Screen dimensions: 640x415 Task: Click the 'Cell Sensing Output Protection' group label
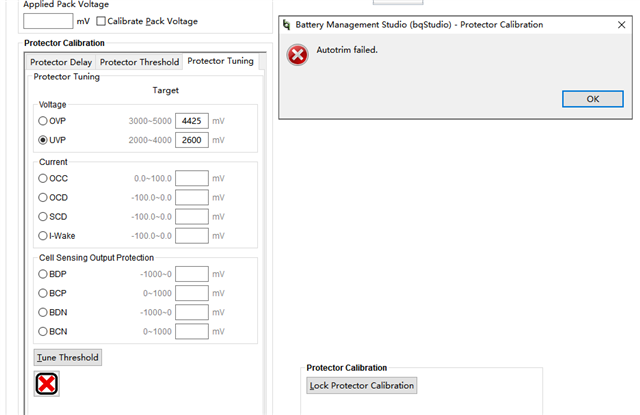pos(96,258)
